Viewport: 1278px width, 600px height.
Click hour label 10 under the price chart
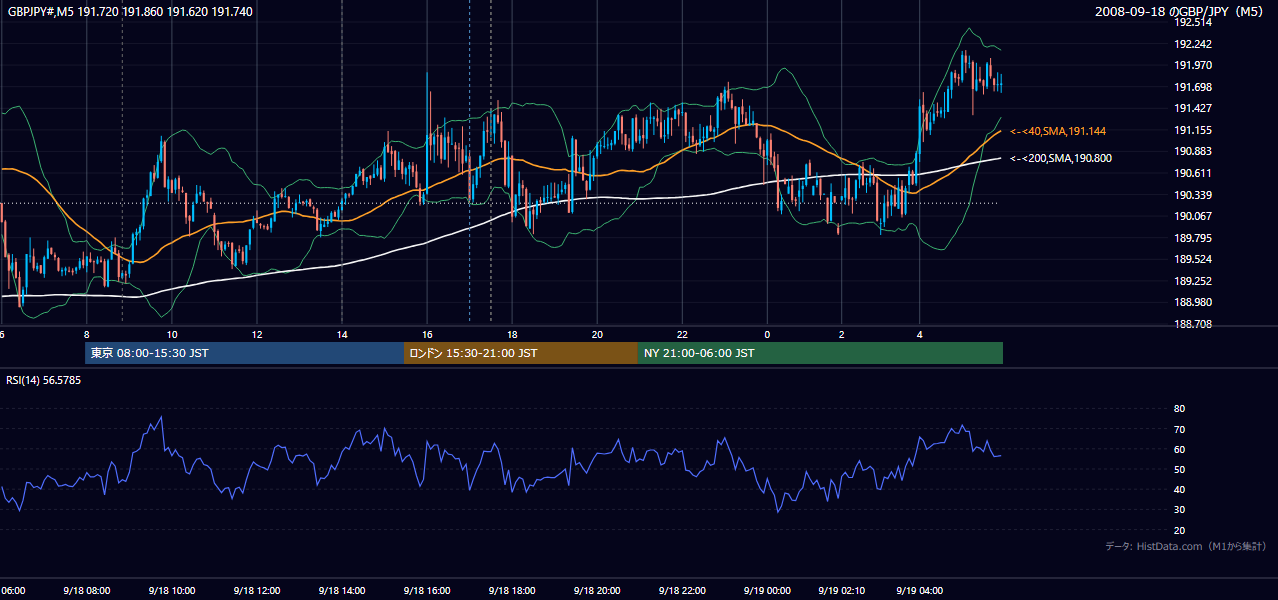click(172, 334)
